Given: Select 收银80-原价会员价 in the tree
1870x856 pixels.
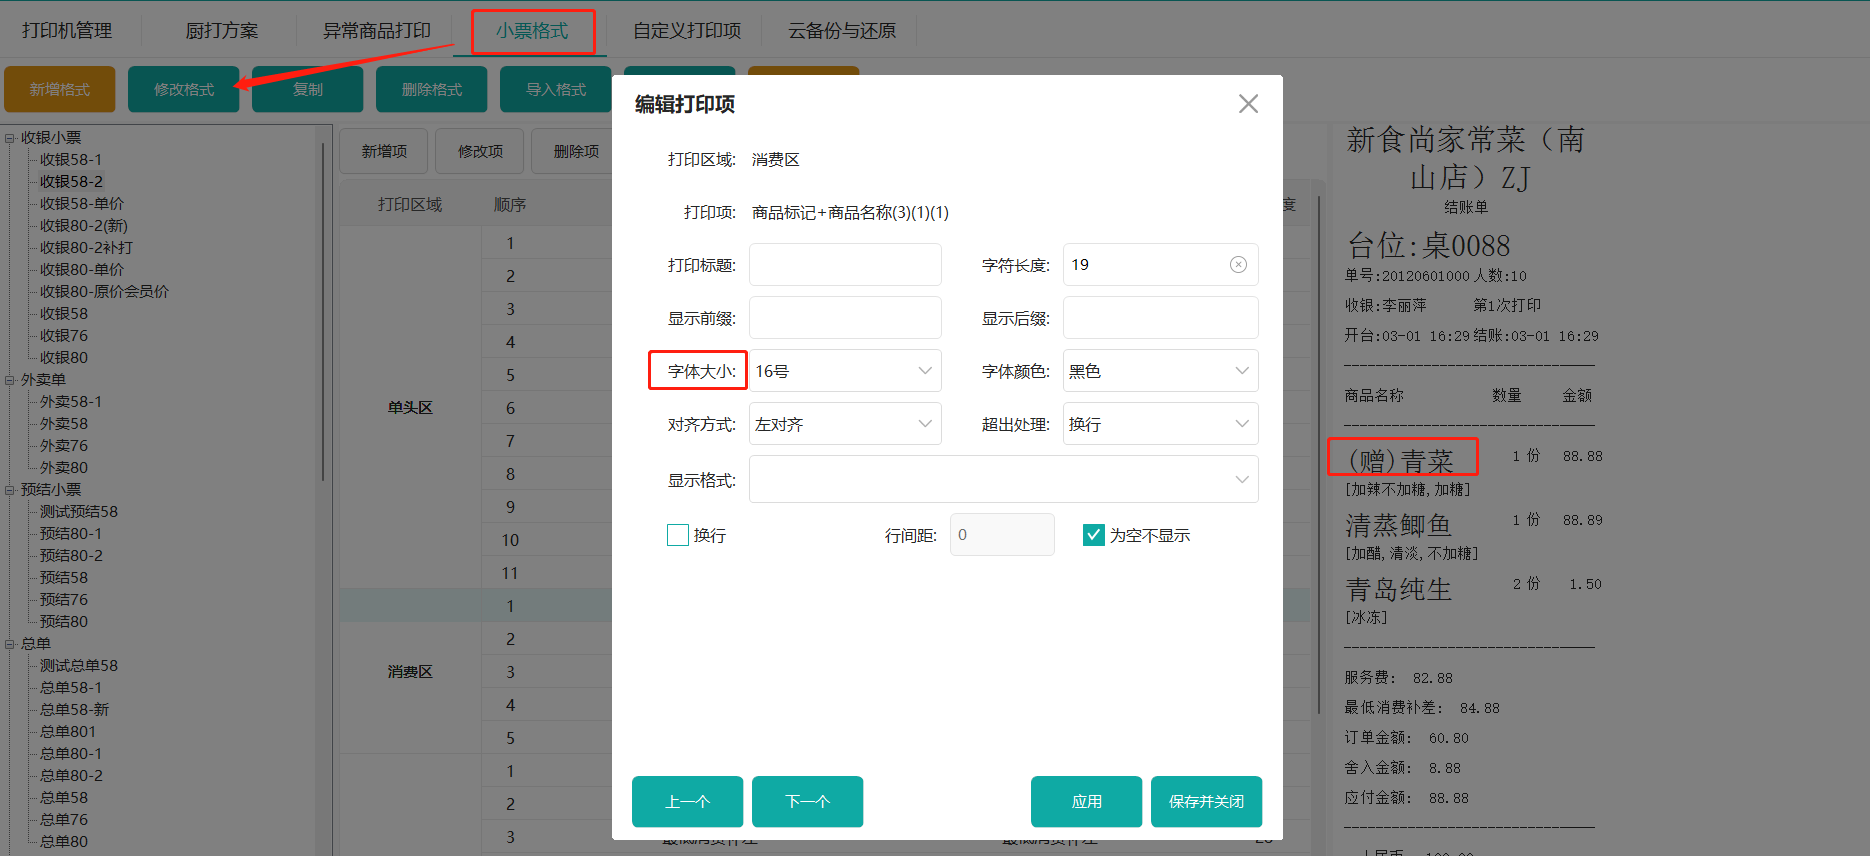Looking at the screenshot, I should pyautogui.click(x=104, y=292).
